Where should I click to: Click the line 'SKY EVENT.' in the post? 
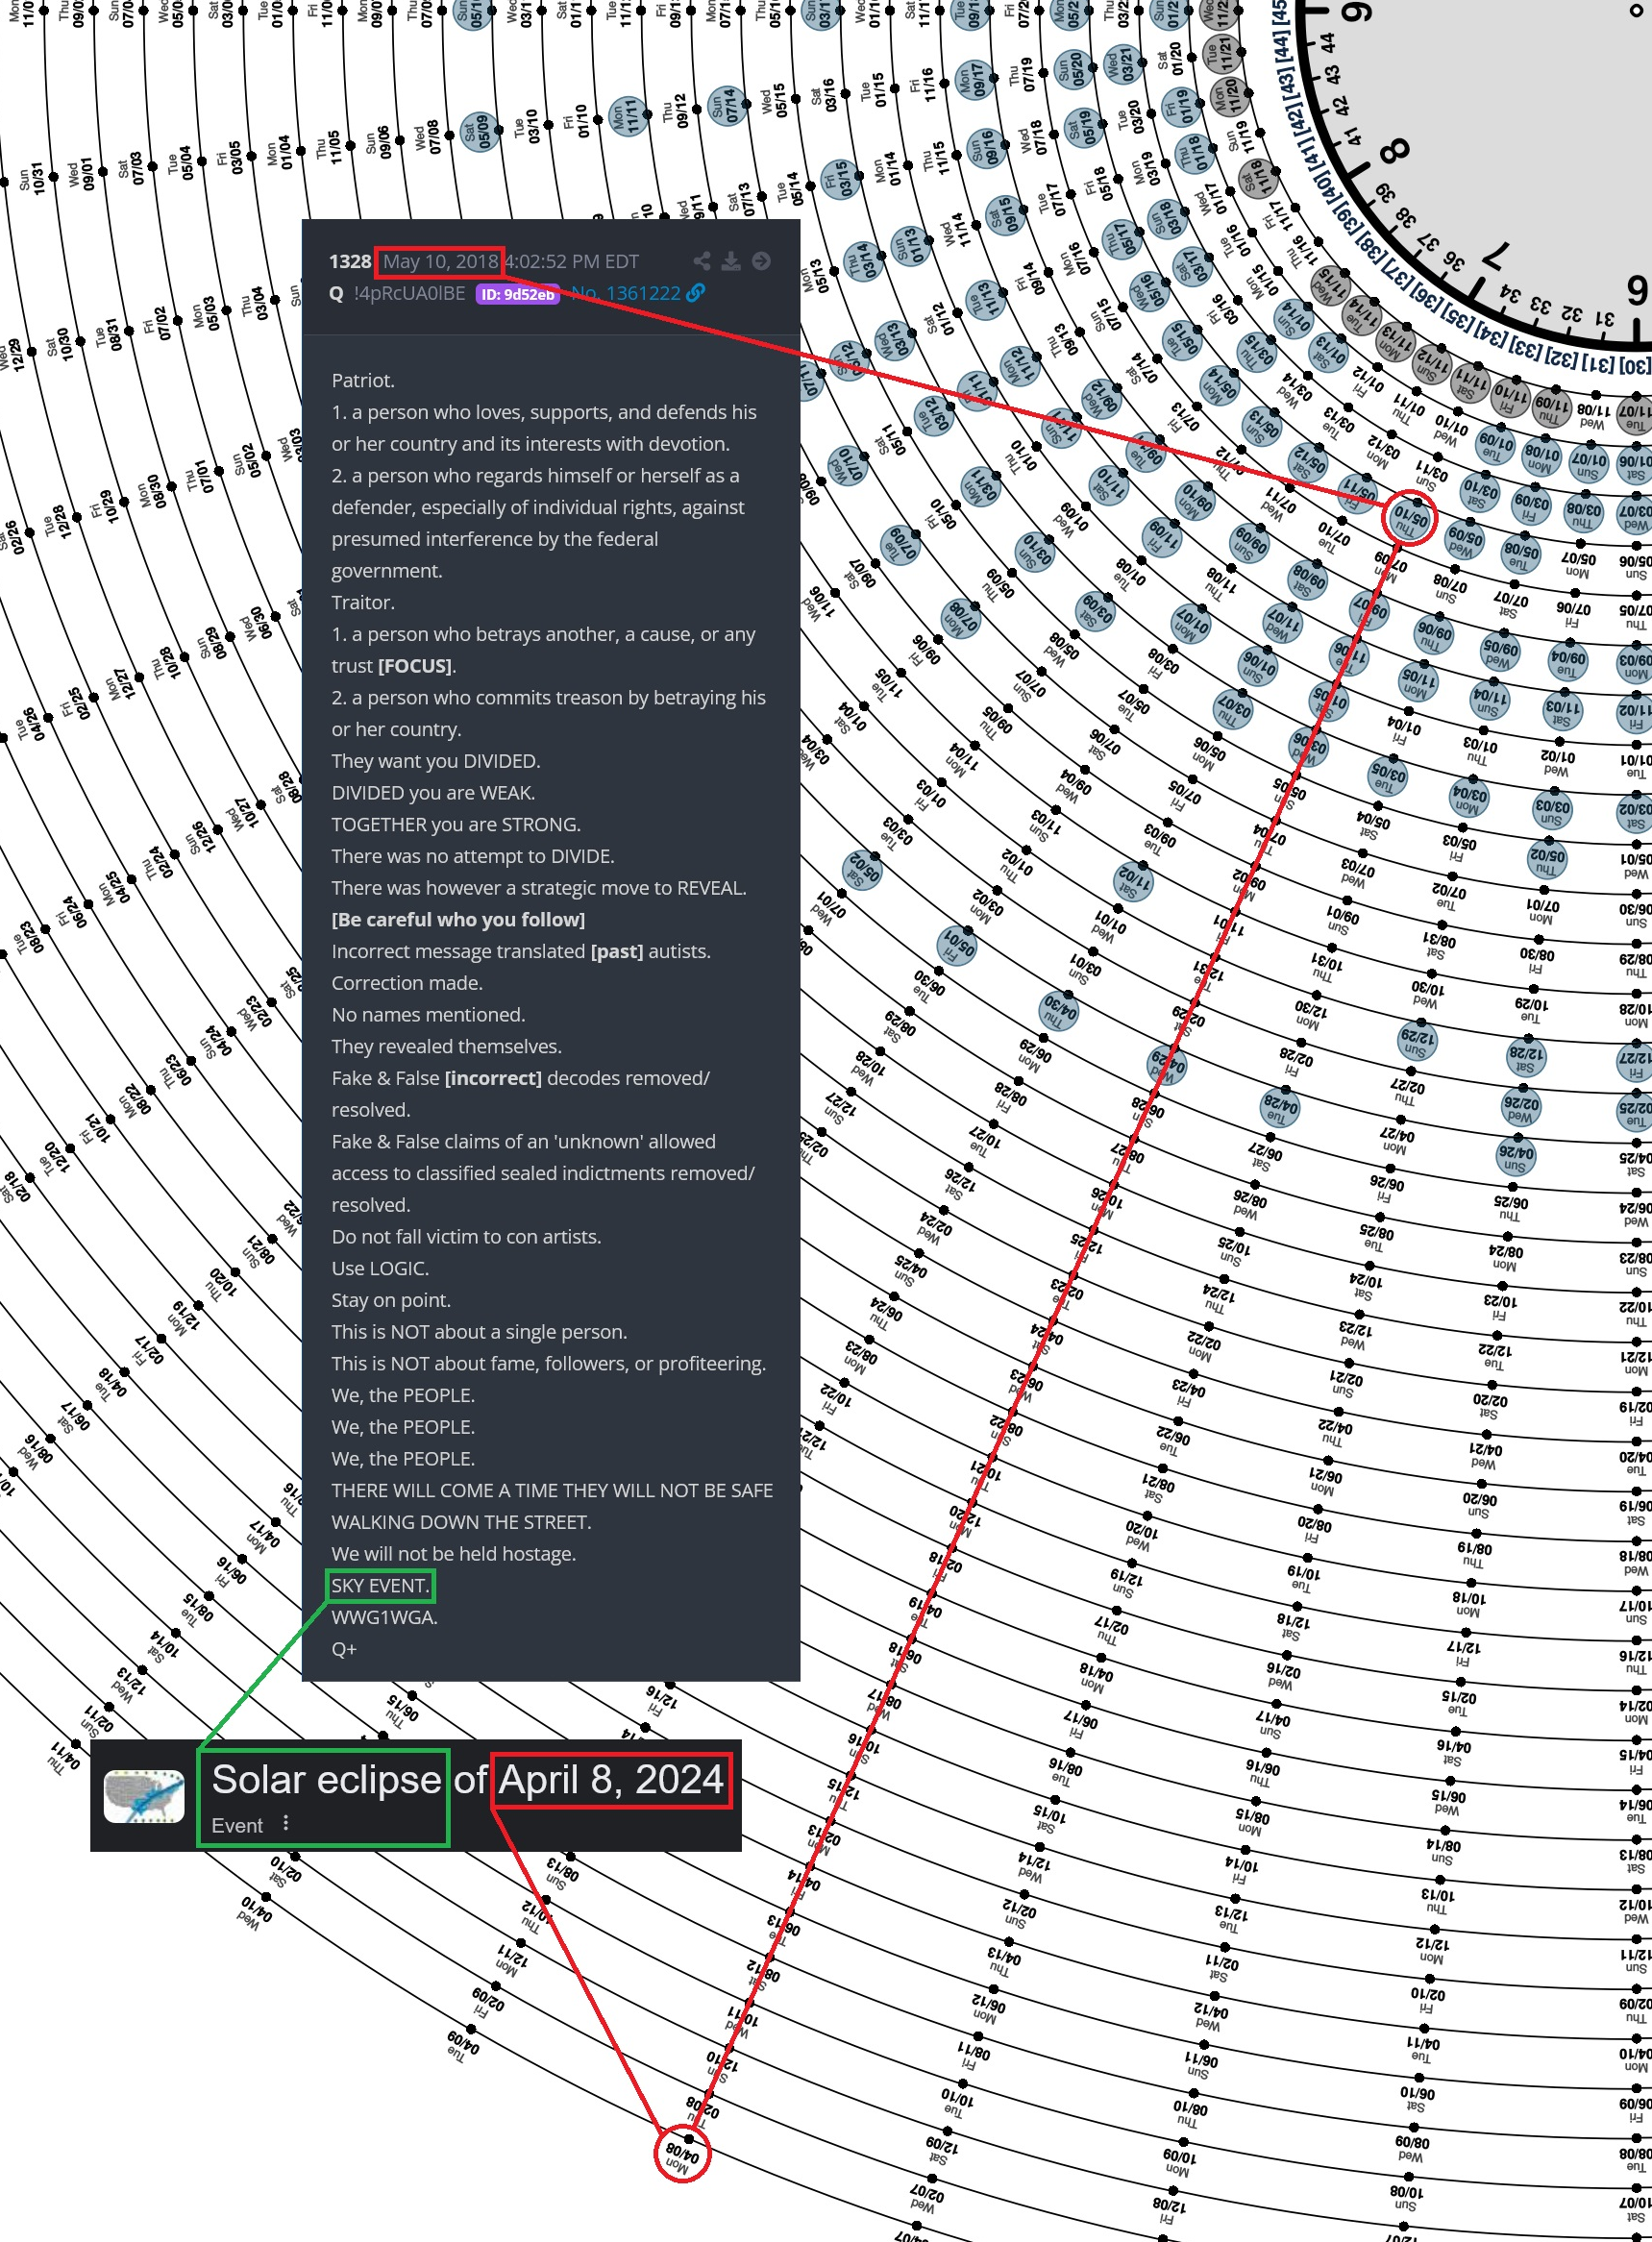380,1585
